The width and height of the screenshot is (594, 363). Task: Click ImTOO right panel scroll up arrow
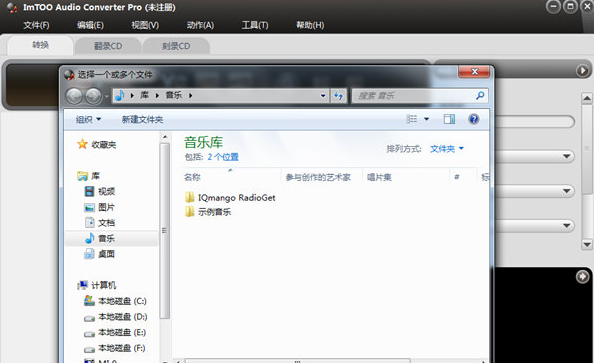(587, 99)
